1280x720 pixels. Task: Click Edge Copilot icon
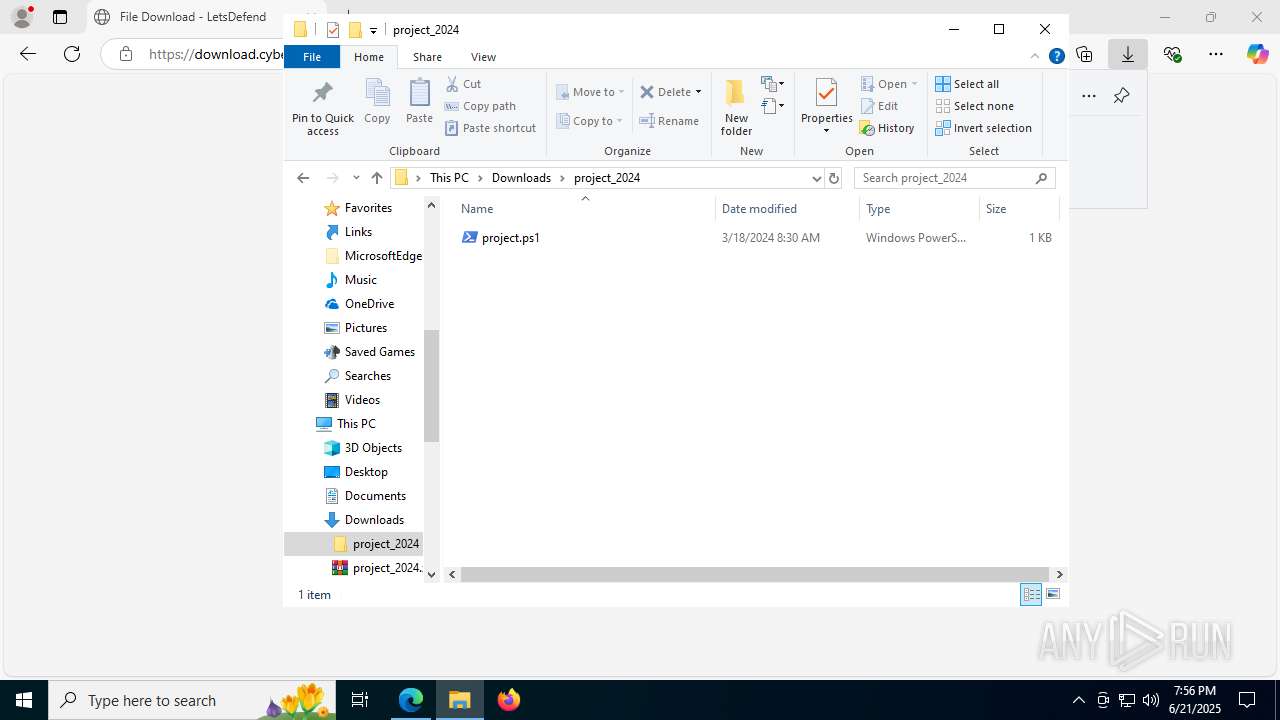pyautogui.click(x=1258, y=54)
